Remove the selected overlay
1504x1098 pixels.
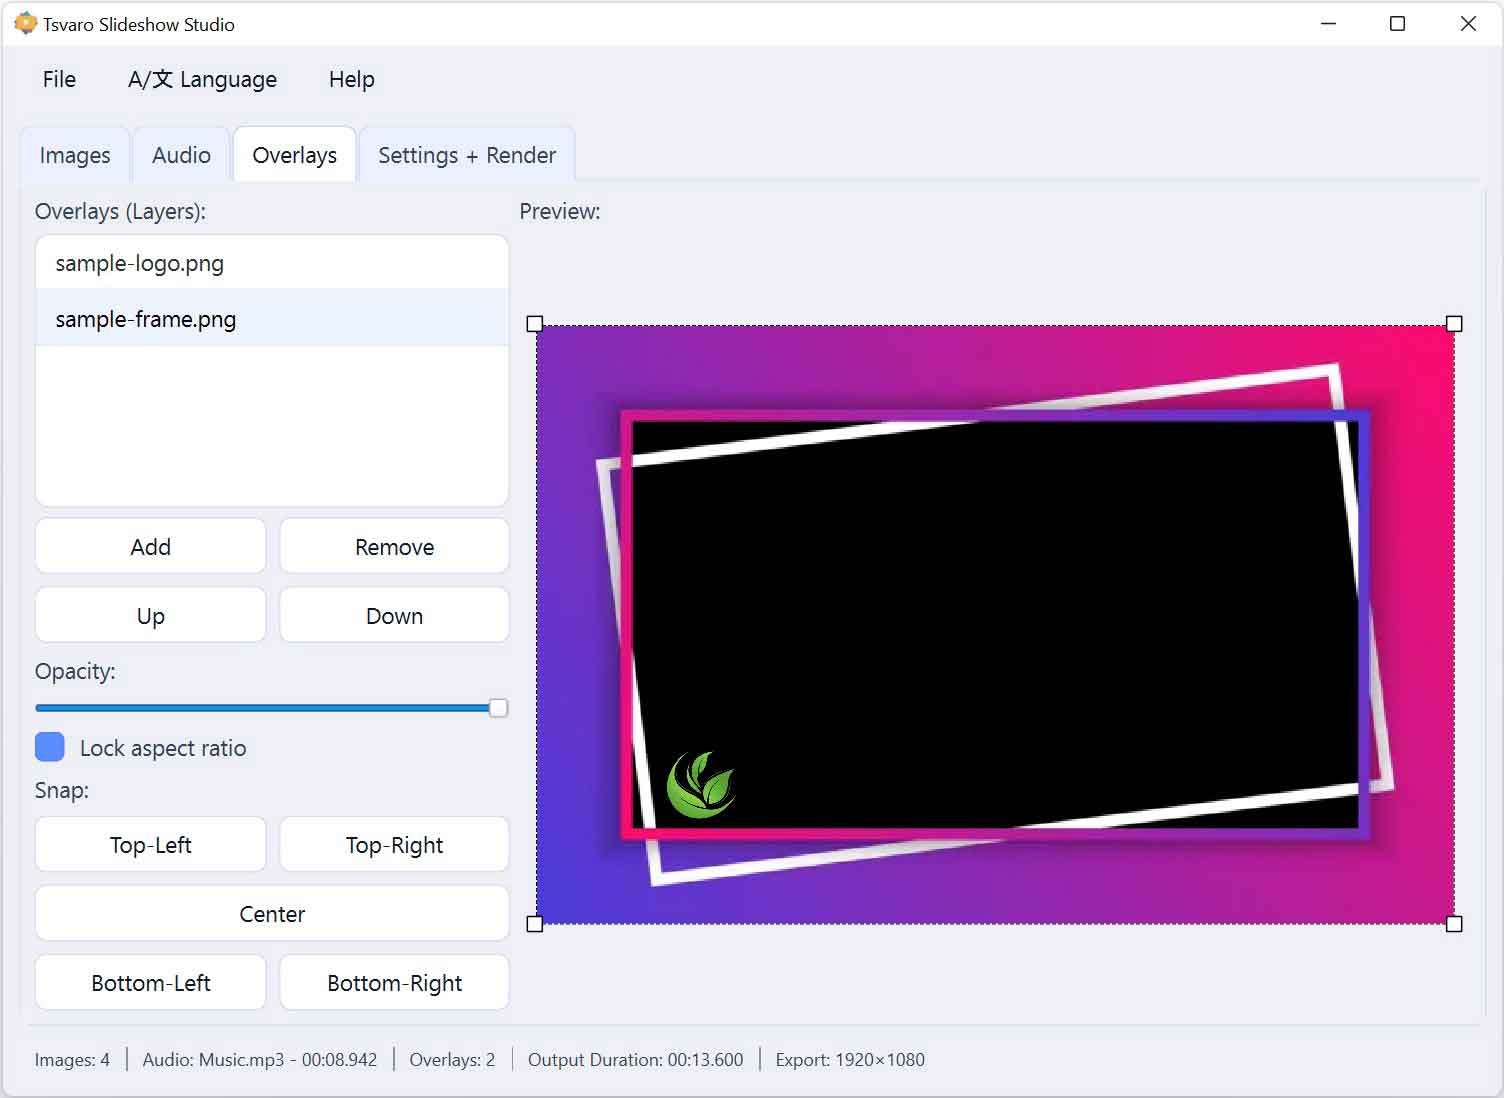[x=394, y=546]
